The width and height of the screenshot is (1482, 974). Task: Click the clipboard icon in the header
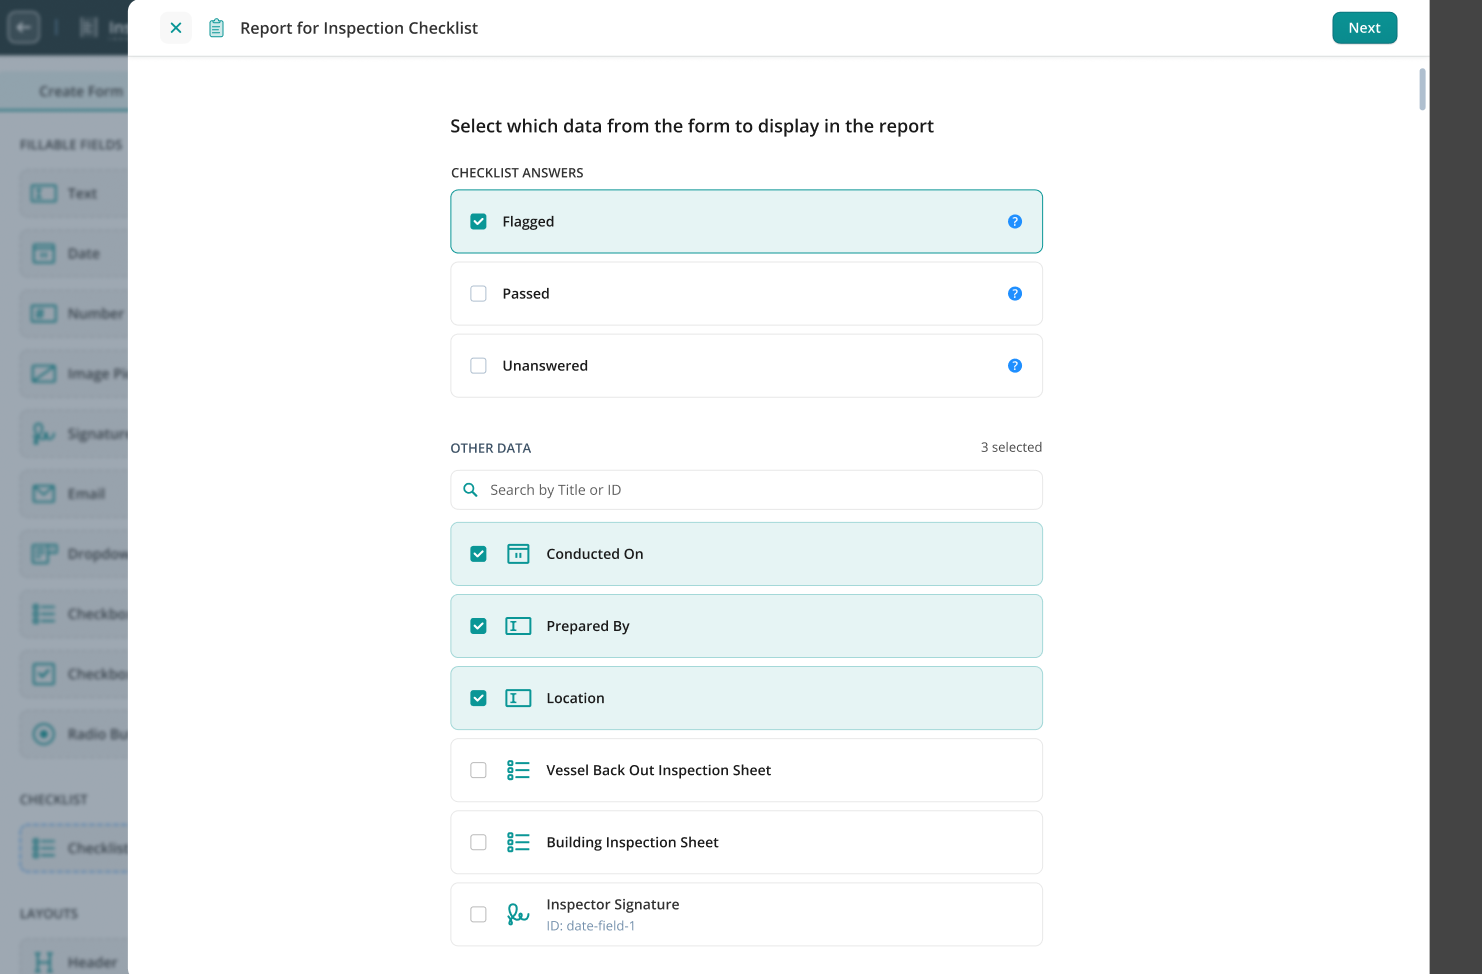tap(216, 28)
